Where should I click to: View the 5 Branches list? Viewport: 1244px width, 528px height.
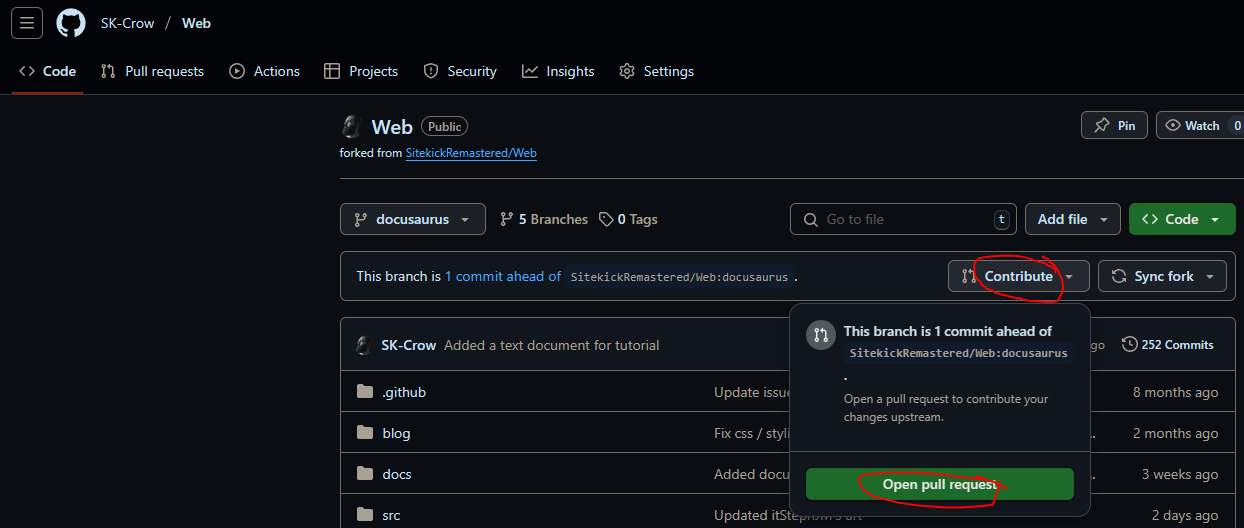pyautogui.click(x=544, y=219)
